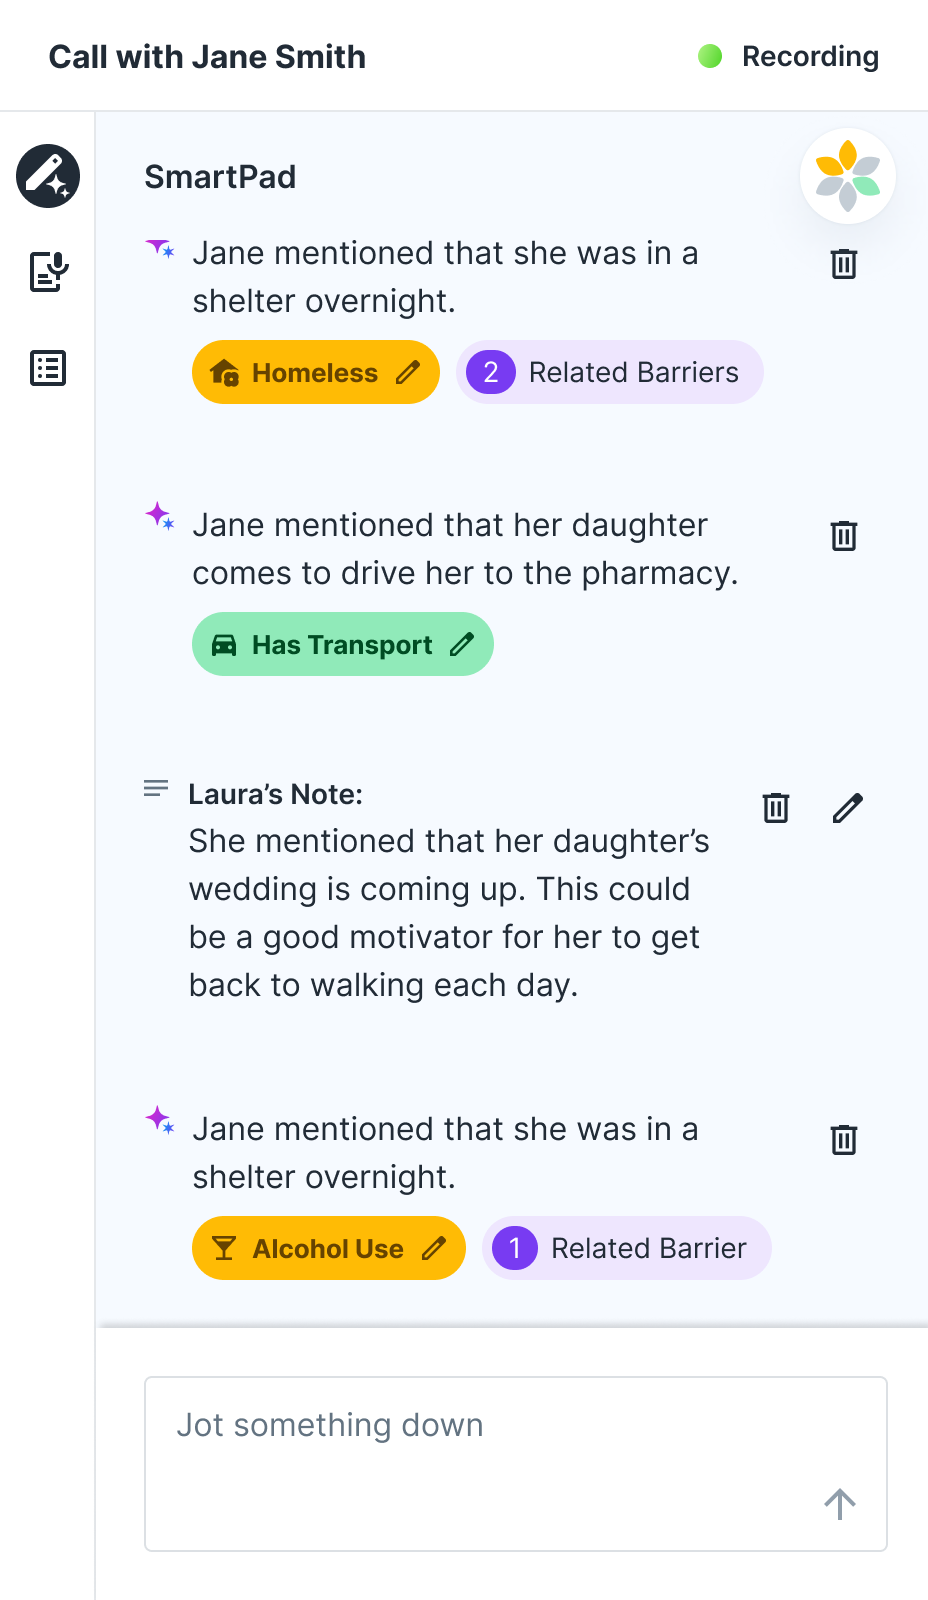Image resolution: width=928 pixels, height=1600 pixels.
Task: Delete the last shelter overnight note
Action: pos(844,1140)
